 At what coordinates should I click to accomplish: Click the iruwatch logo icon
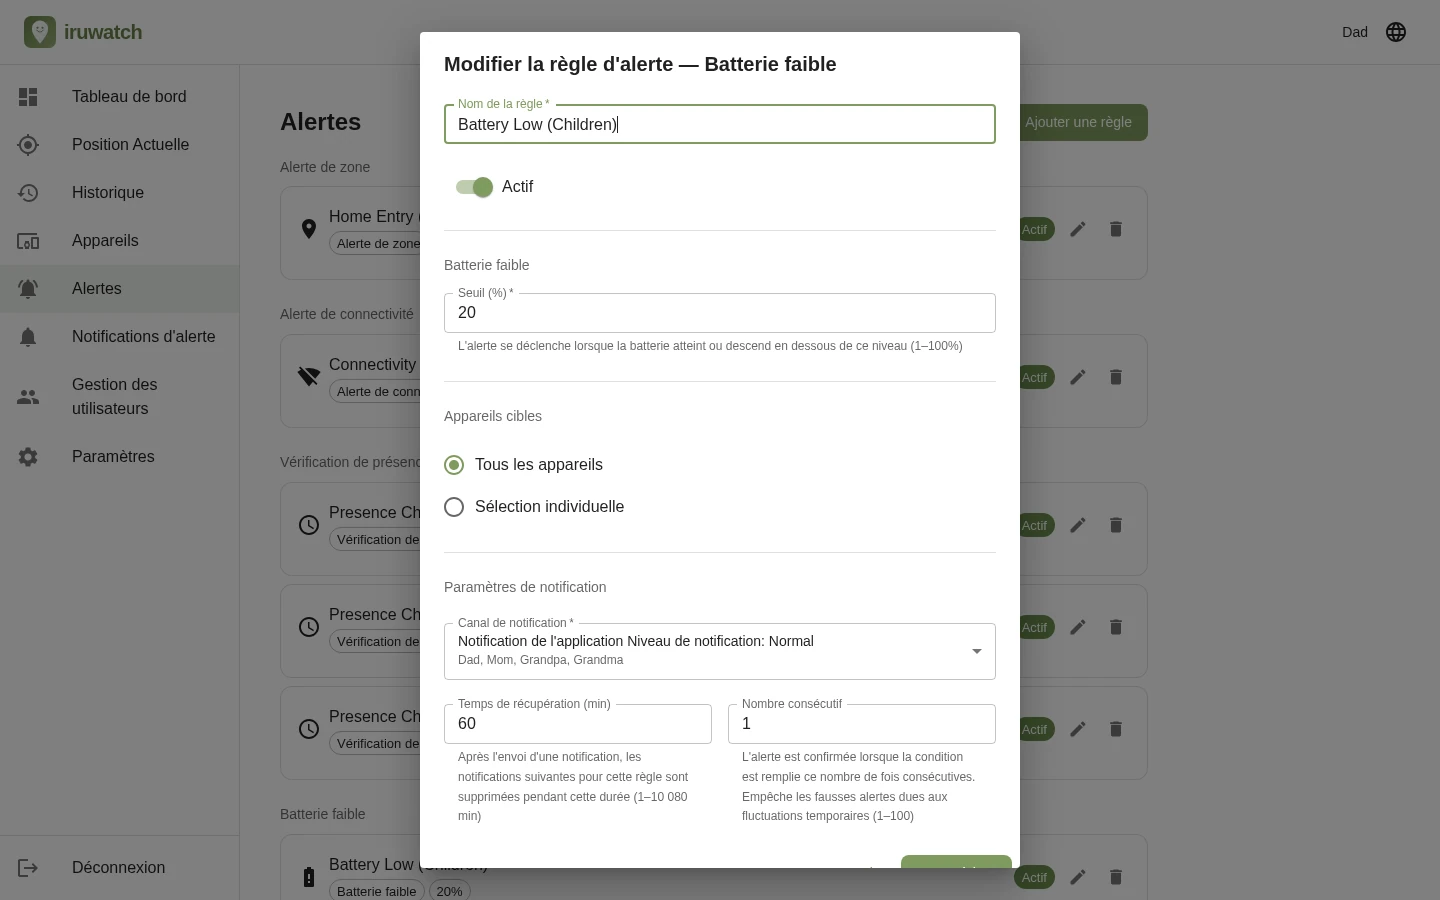[x=40, y=32]
